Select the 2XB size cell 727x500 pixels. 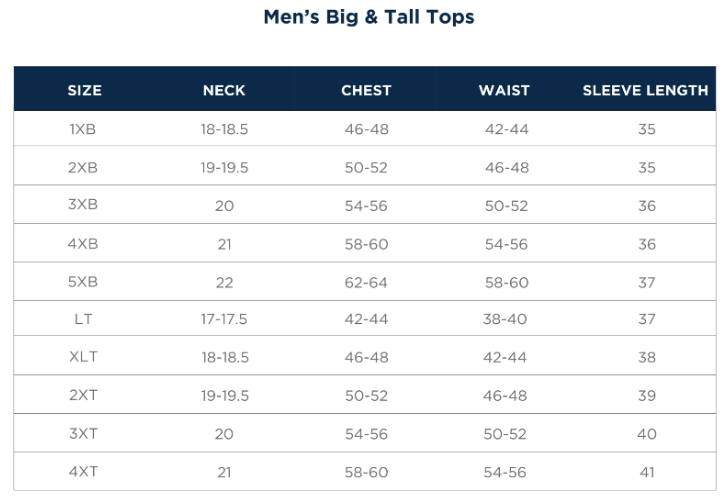83,168
